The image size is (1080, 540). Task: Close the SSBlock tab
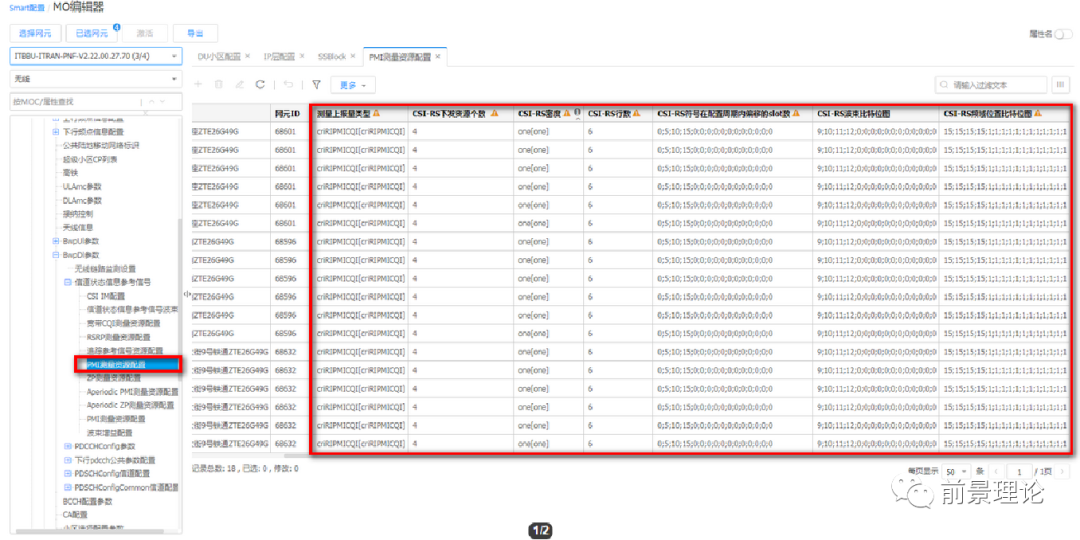click(353, 57)
